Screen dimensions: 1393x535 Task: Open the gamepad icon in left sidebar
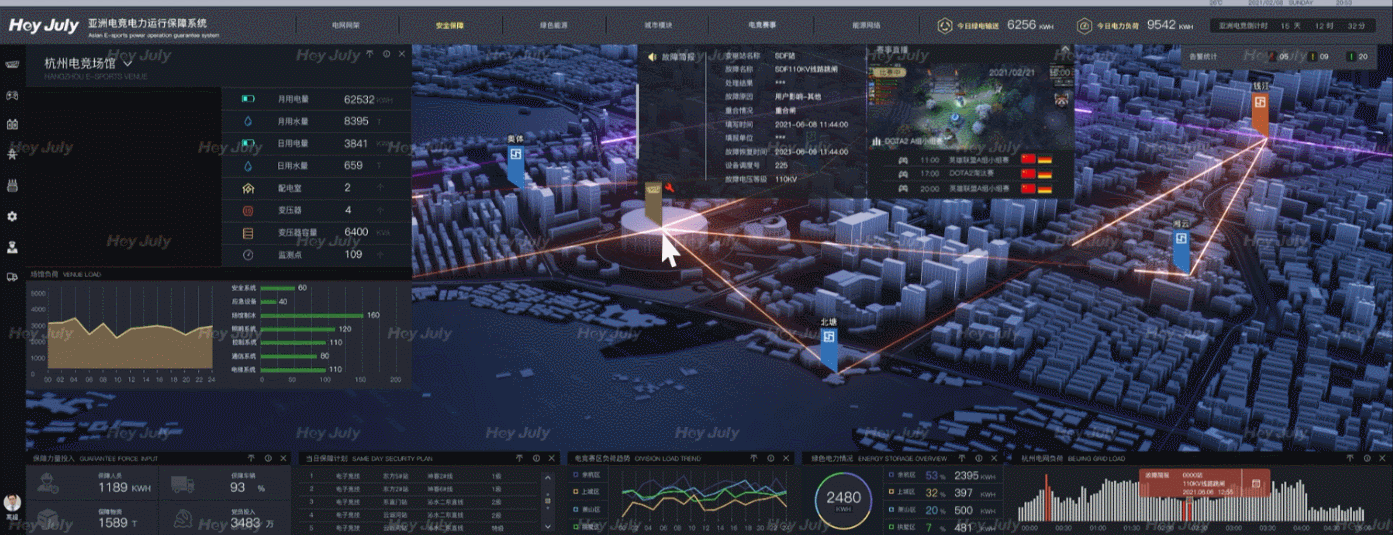click(13, 95)
